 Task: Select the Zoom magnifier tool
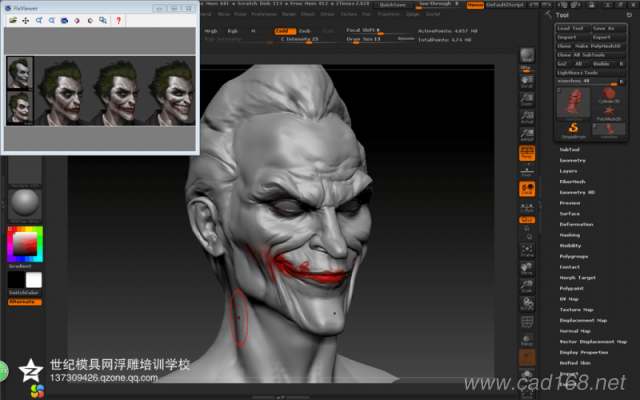(527, 99)
